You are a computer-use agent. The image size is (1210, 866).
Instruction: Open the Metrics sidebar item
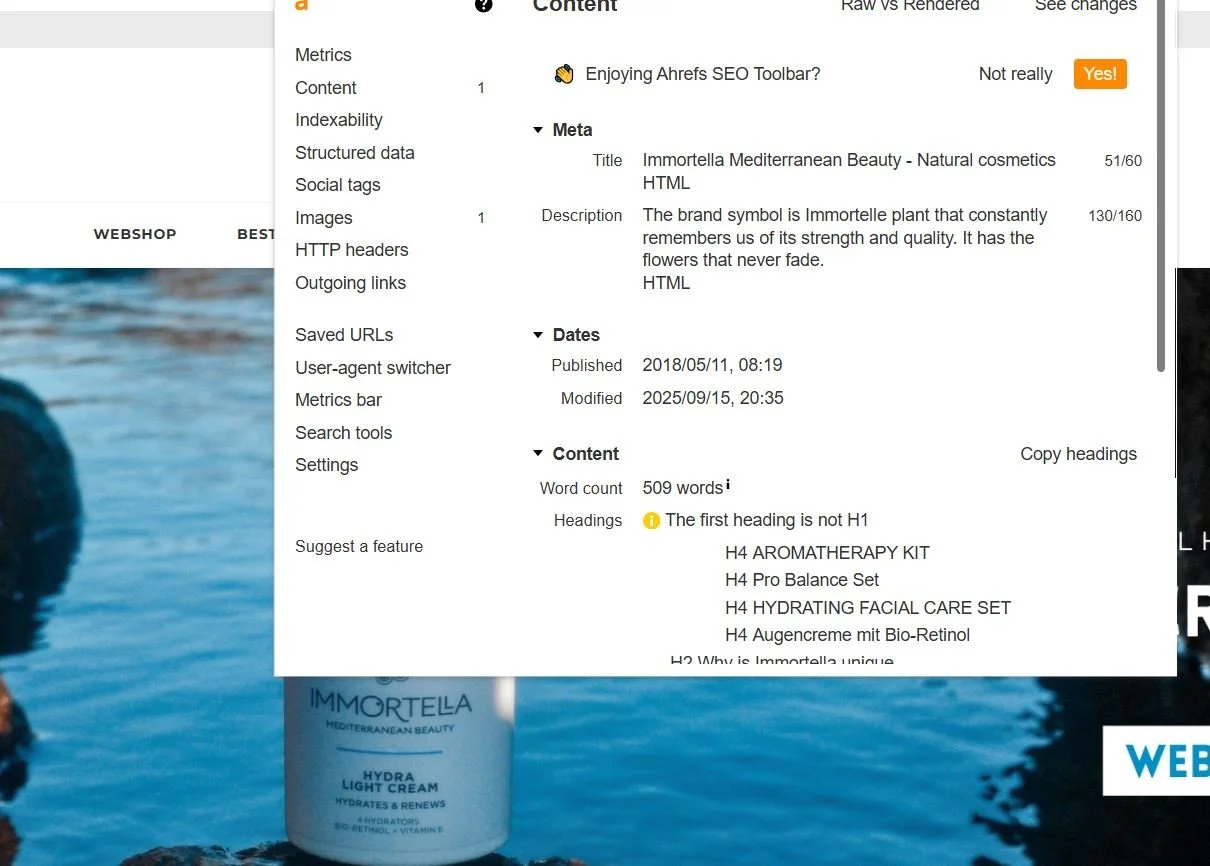point(323,55)
